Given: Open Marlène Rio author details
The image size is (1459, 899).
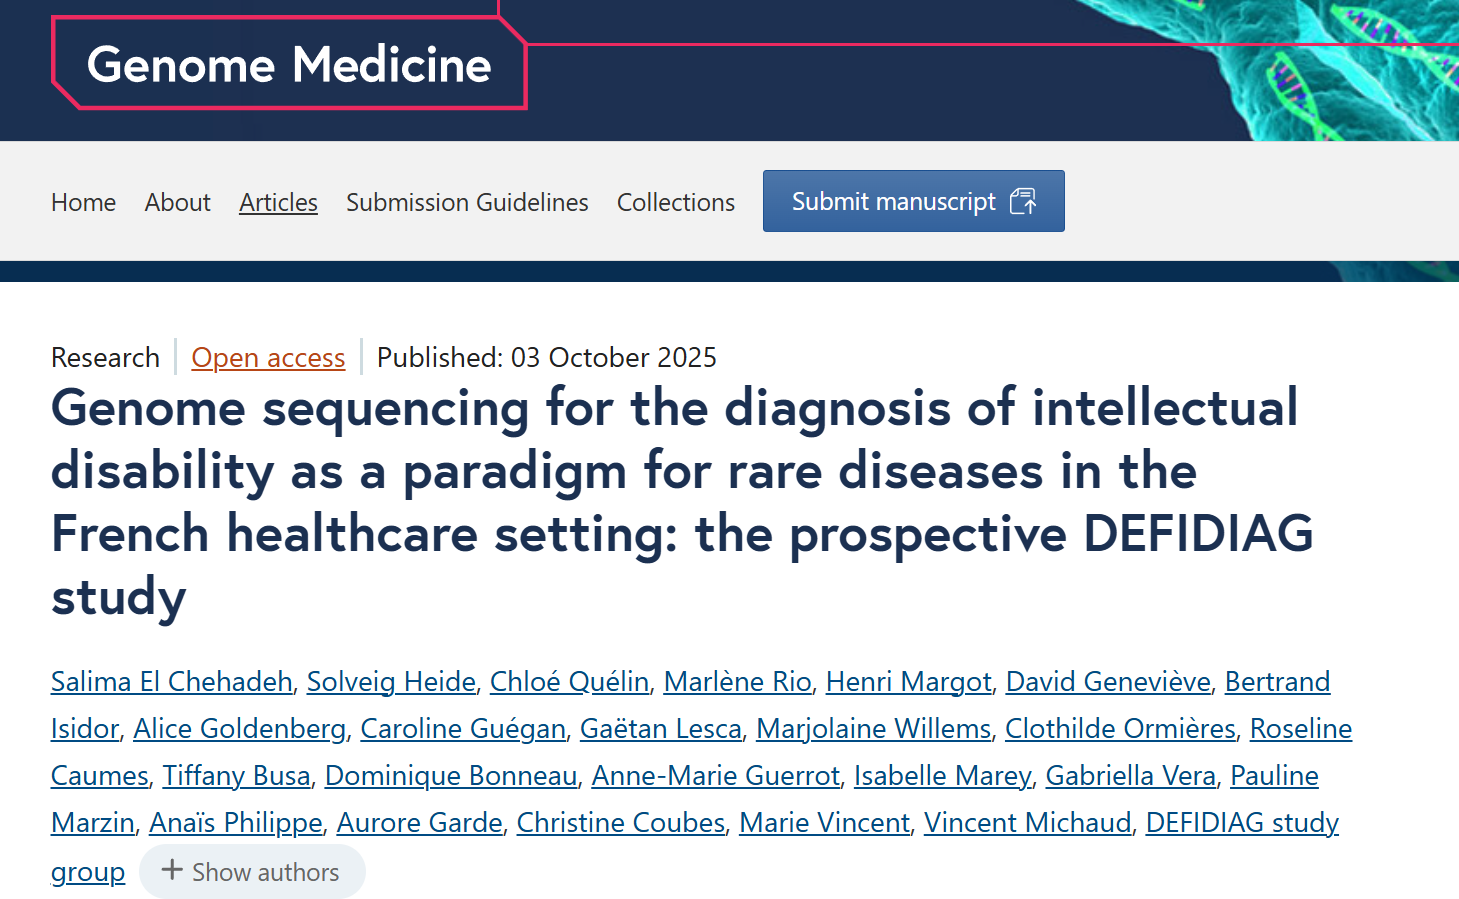Looking at the screenshot, I should click(x=737, y=682).
